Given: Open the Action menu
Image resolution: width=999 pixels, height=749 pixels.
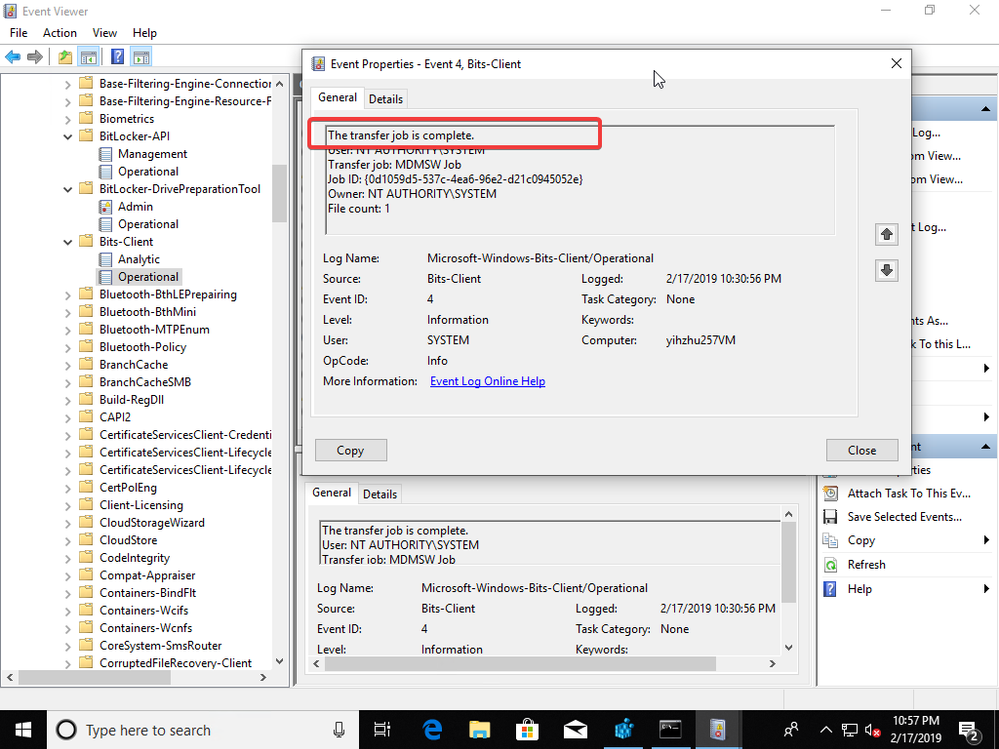Looking at the screenshot, I should tap(60, 33).
